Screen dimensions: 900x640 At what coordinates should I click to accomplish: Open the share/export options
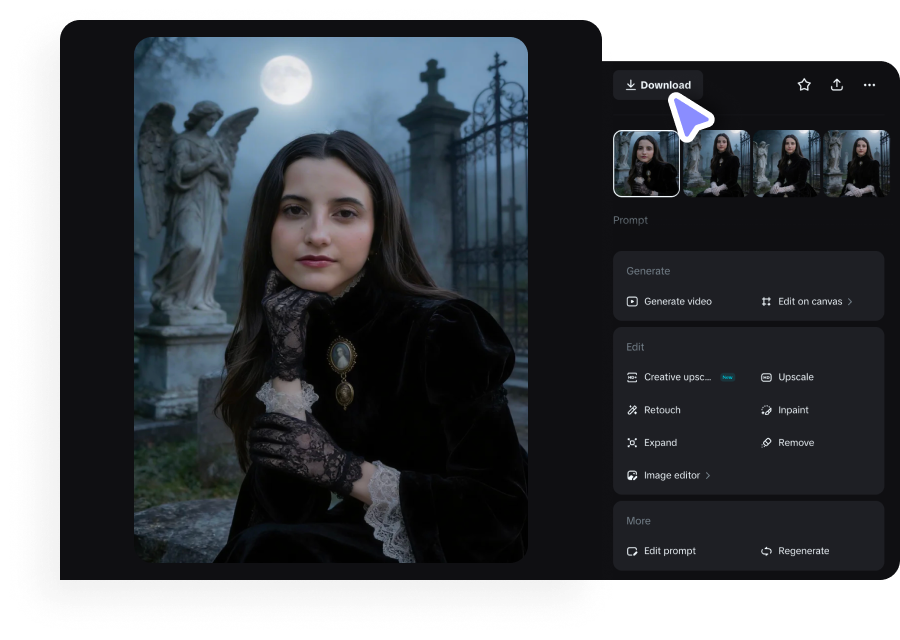click(x=837, y=85)
